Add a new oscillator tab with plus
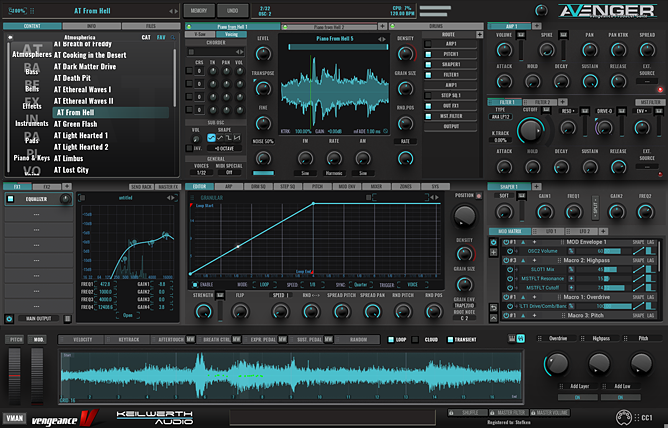The height and width of the screenshot is (428, 668). (382, 26)
